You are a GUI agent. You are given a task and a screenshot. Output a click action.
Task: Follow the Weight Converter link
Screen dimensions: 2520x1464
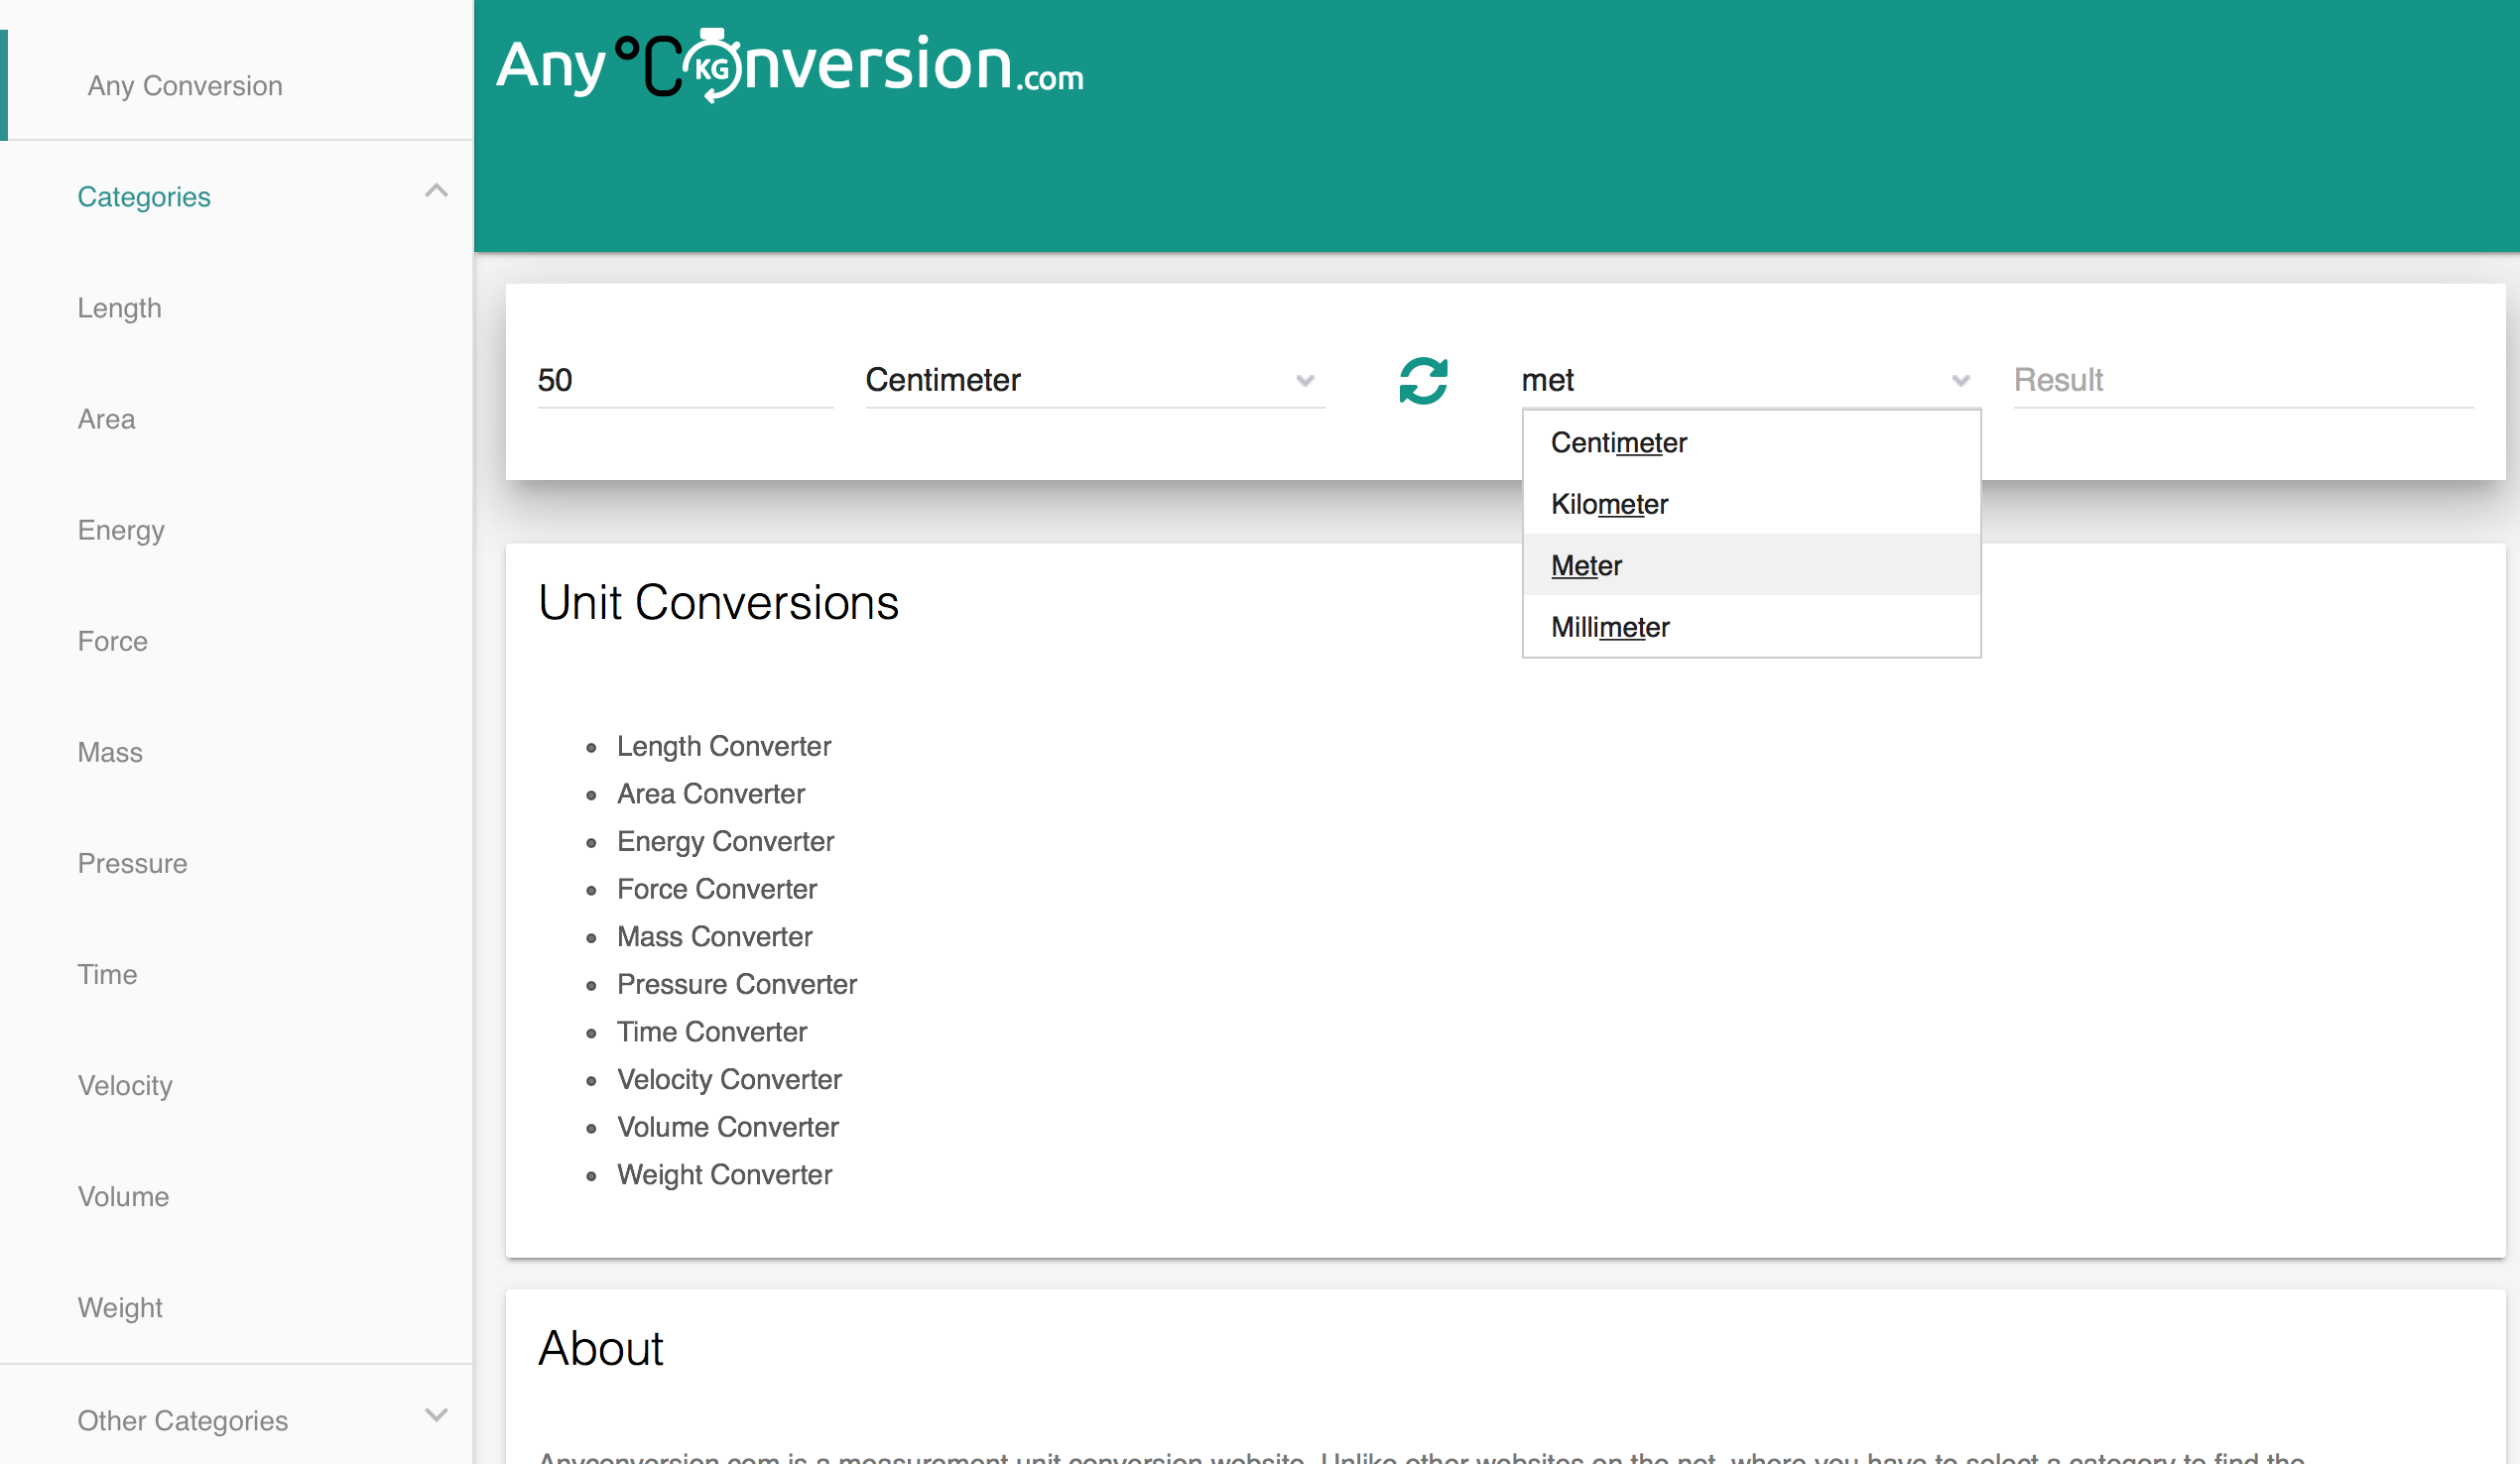pos(724,1174)
